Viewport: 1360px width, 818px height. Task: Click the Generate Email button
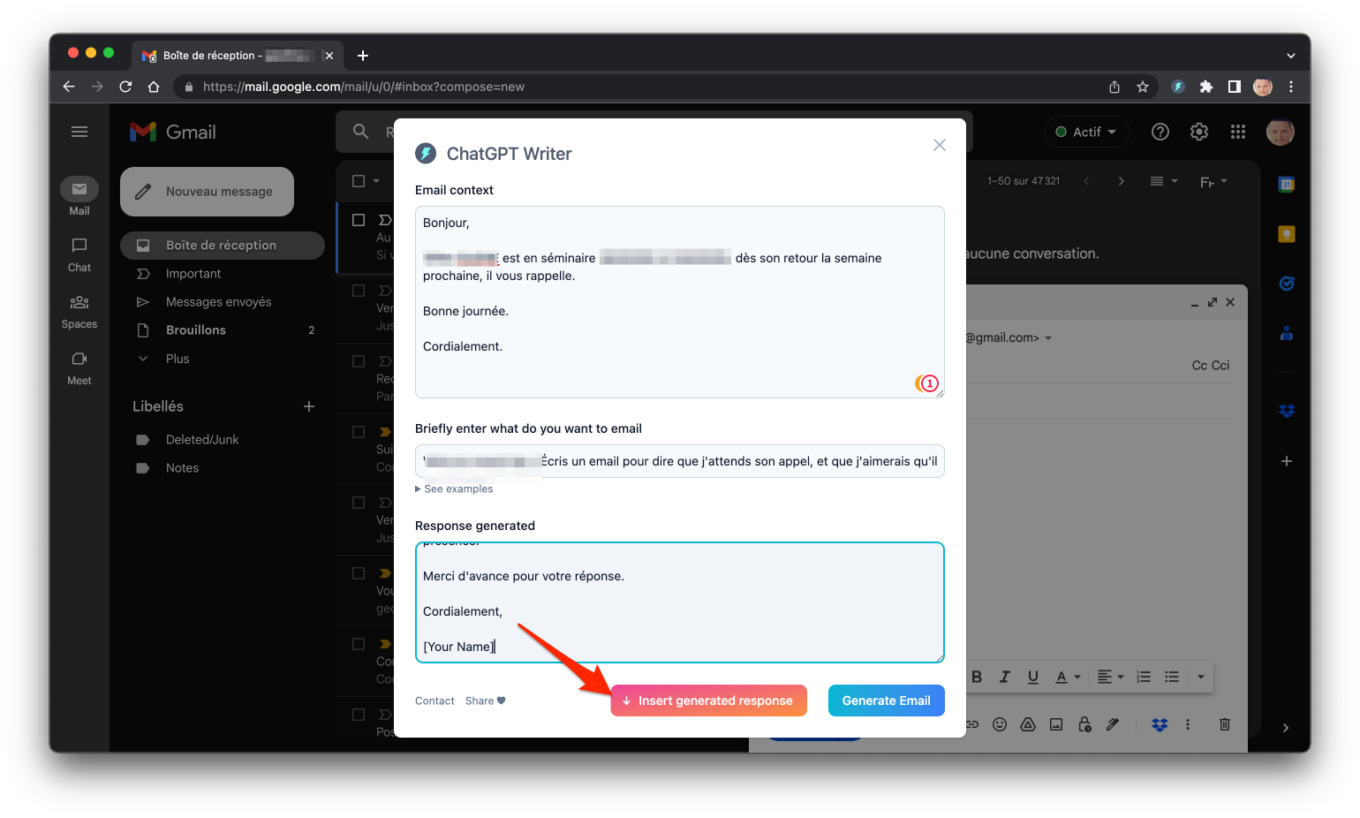click(886, 700)
